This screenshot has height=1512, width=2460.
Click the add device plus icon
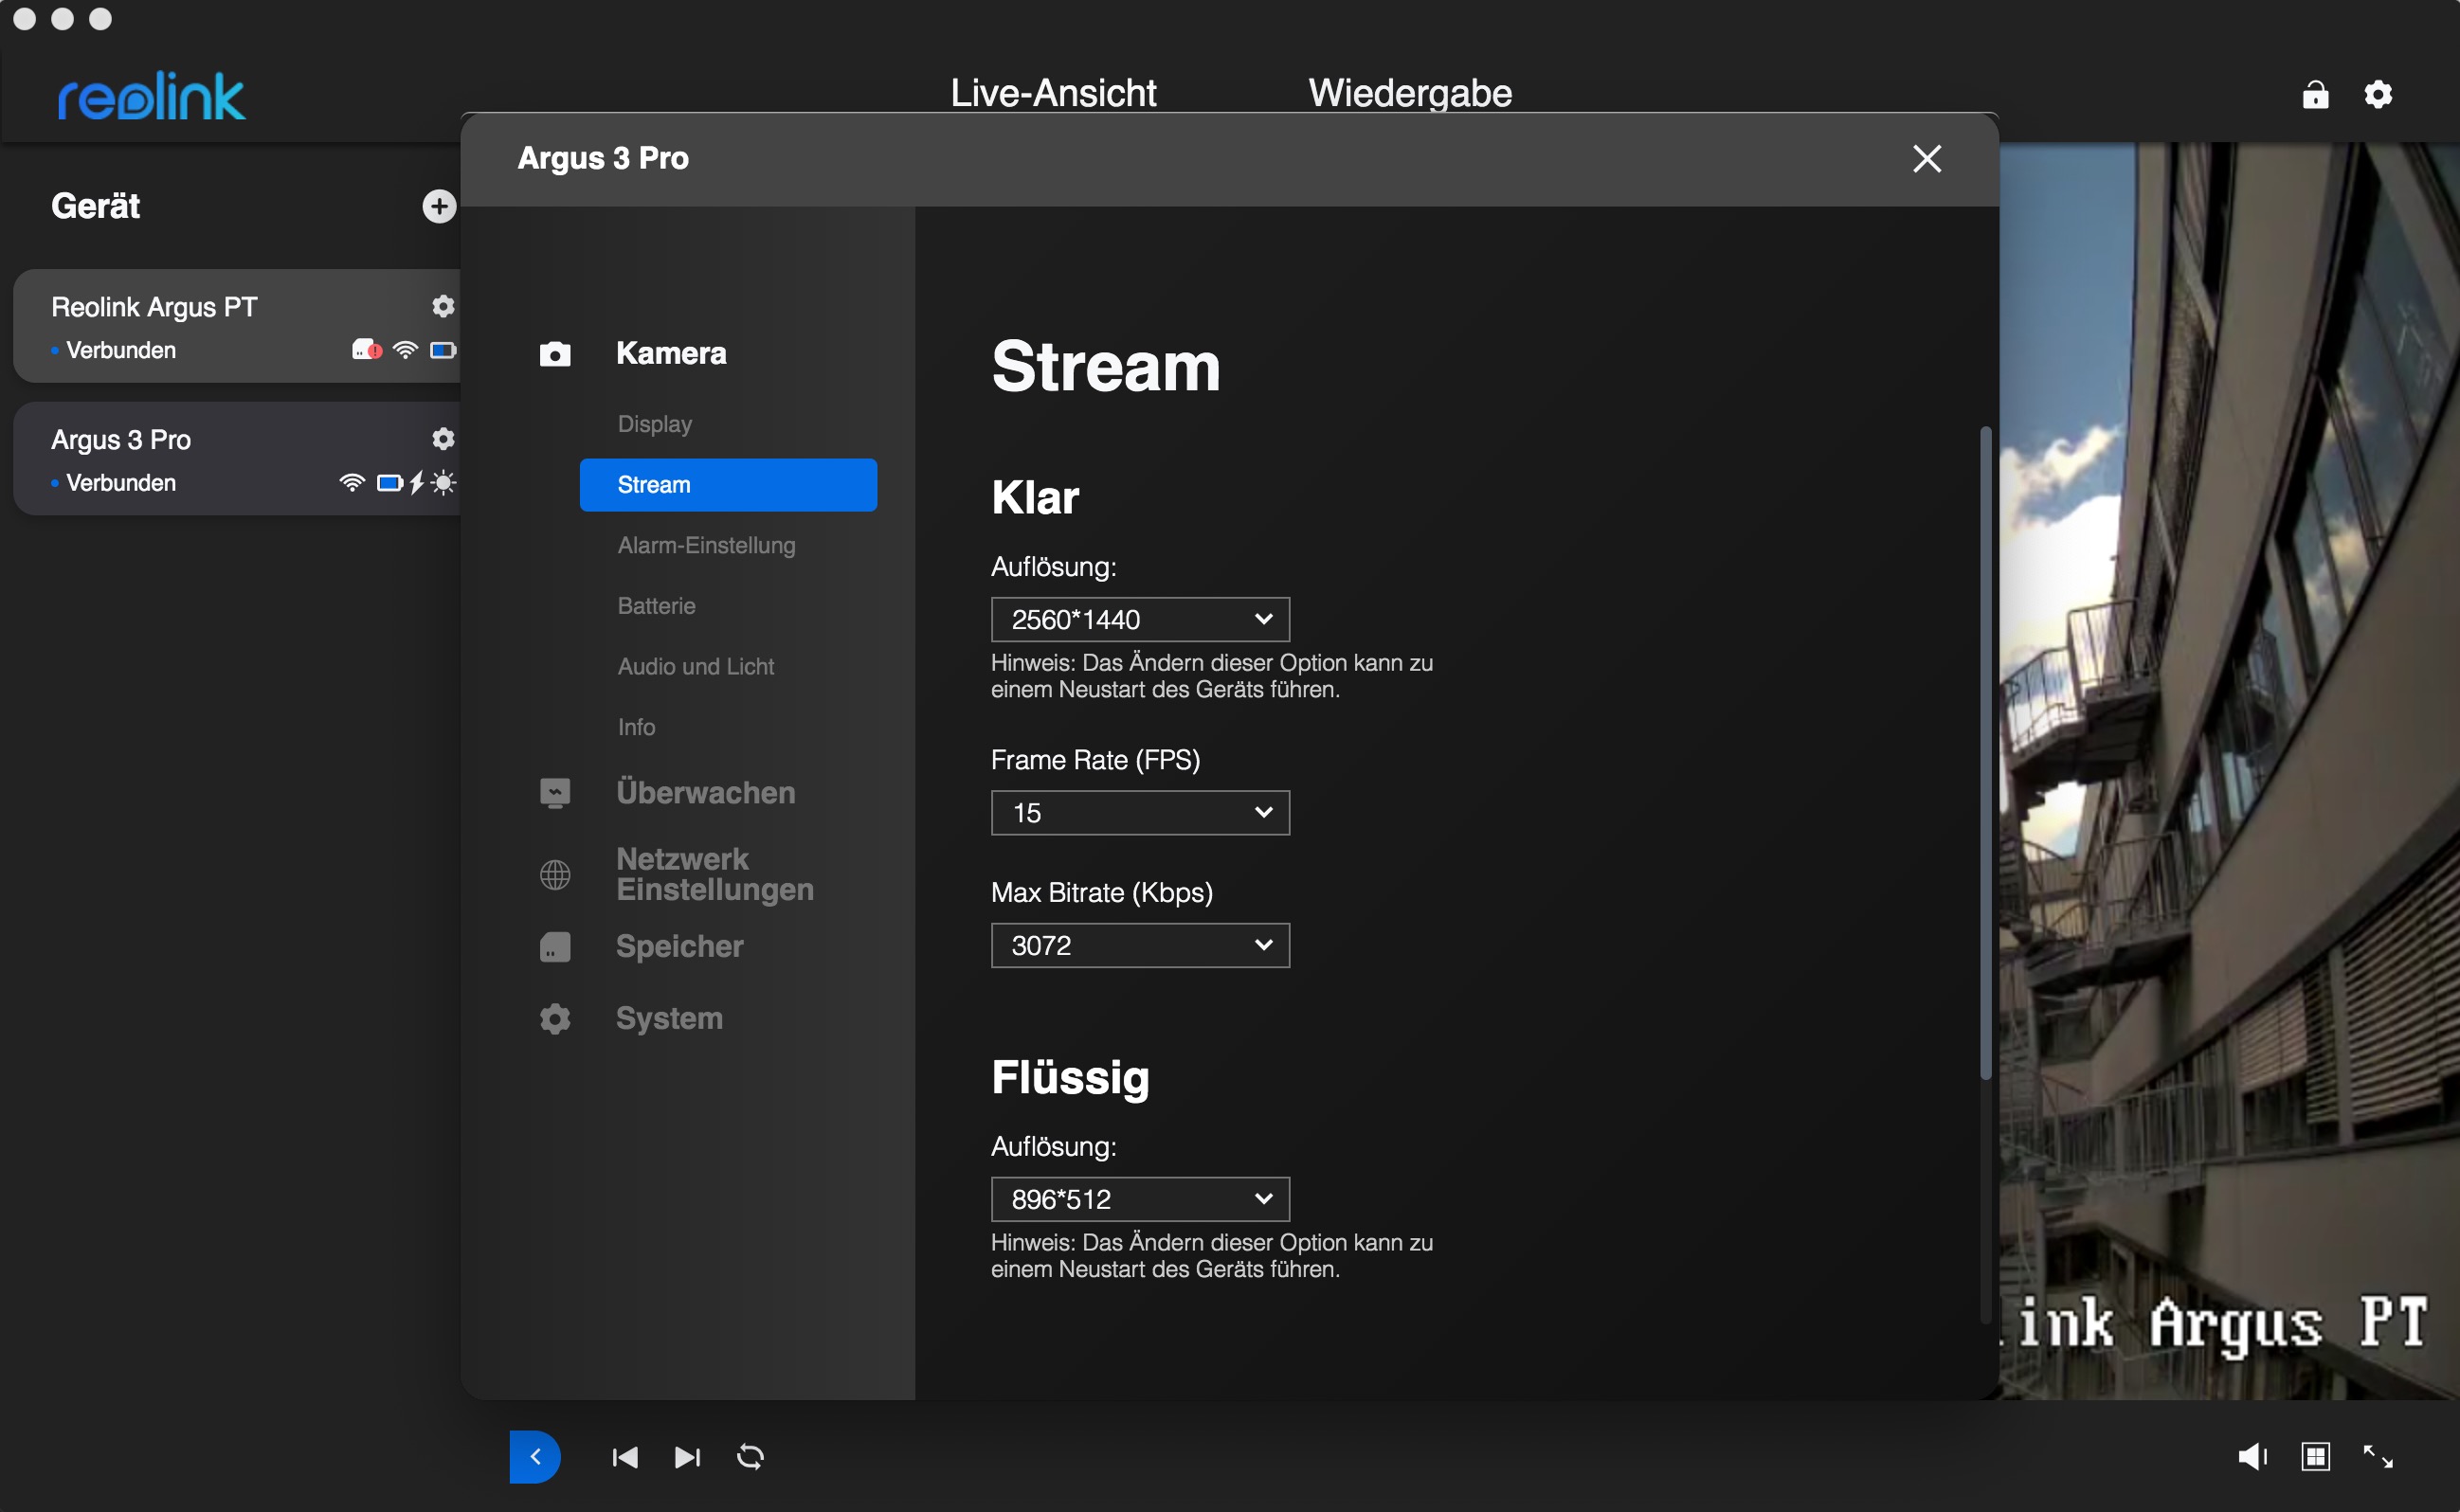[x=438, y=206]
